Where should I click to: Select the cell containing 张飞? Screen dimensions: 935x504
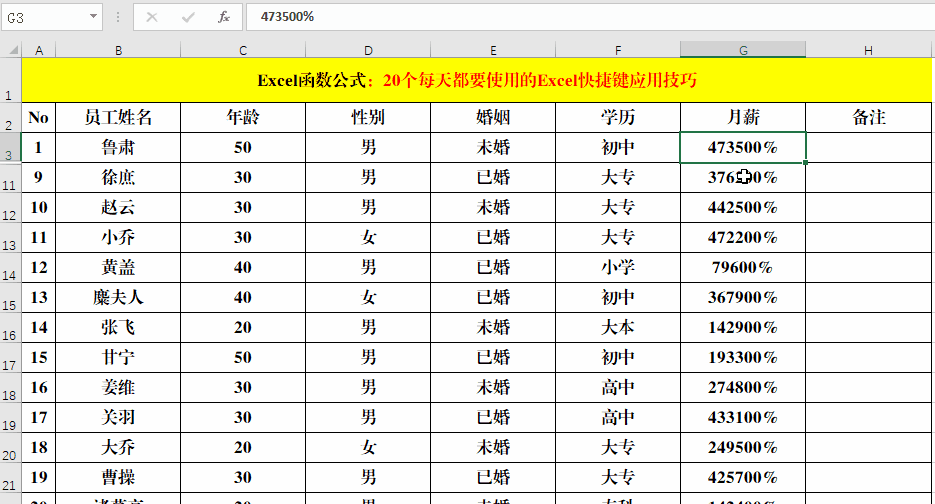tap(118, 327)
